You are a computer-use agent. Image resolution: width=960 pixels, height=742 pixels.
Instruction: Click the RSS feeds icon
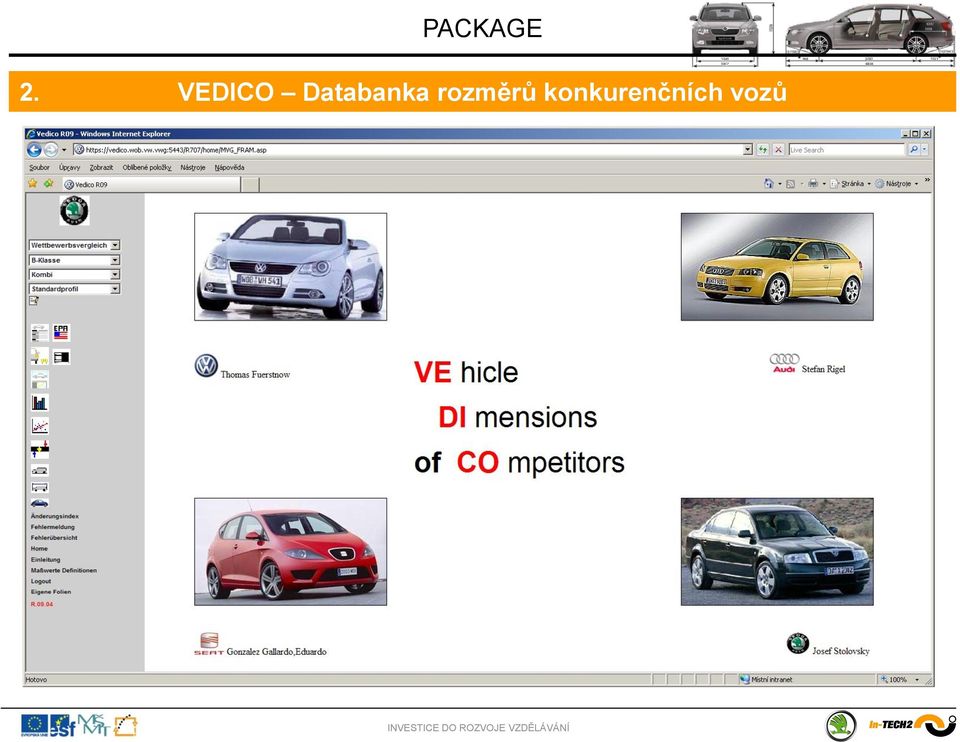(x=790, y=184)
